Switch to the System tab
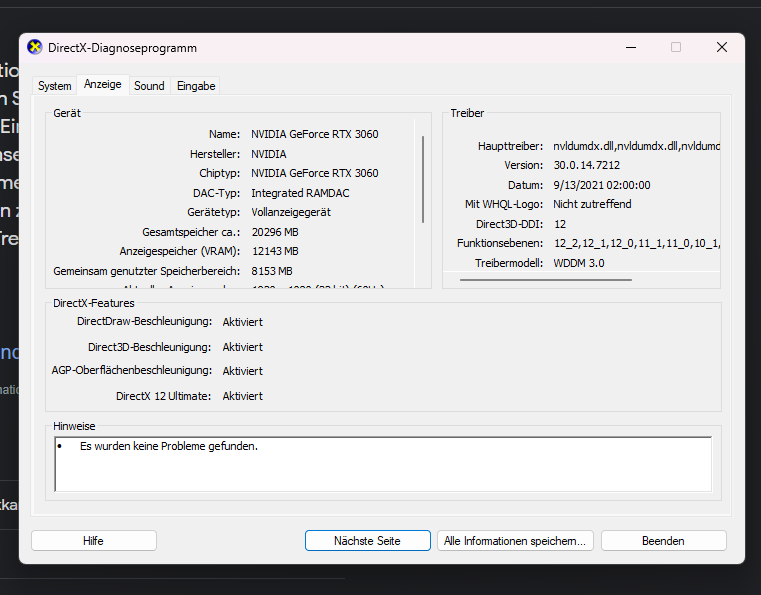This screenshot has height=595, width=761. click(x=54, y=86)
